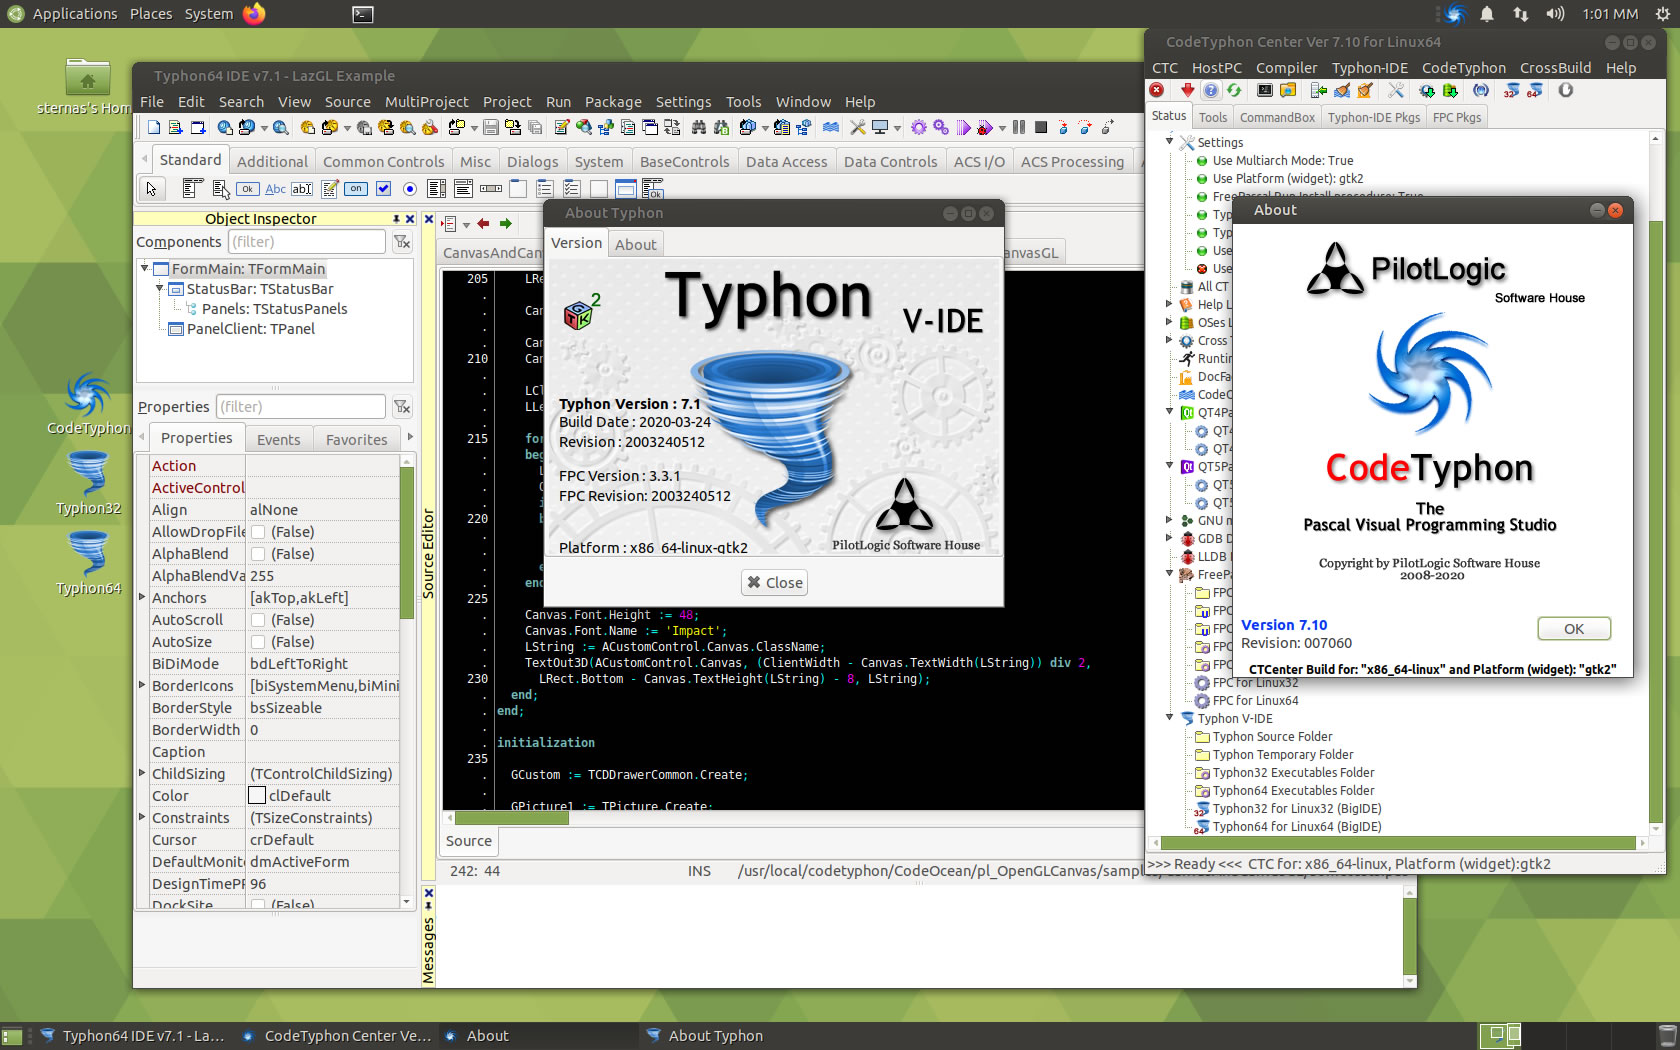
Task: Select the TEdit 'abI' component icon
Action: (302, 188)
